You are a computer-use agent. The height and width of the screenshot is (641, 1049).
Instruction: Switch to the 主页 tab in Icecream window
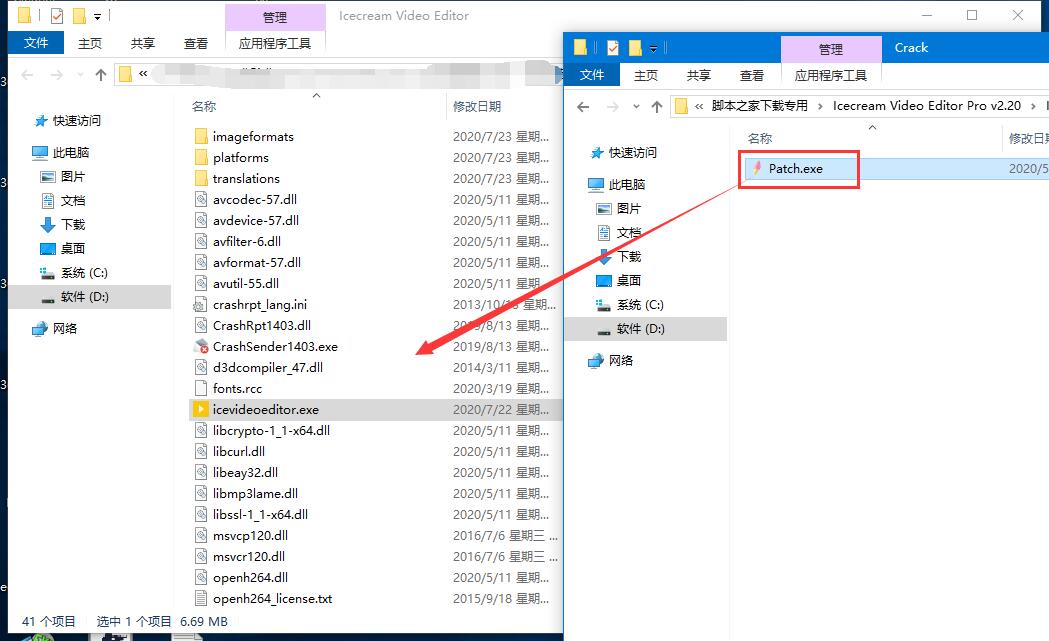coord(90,43)
